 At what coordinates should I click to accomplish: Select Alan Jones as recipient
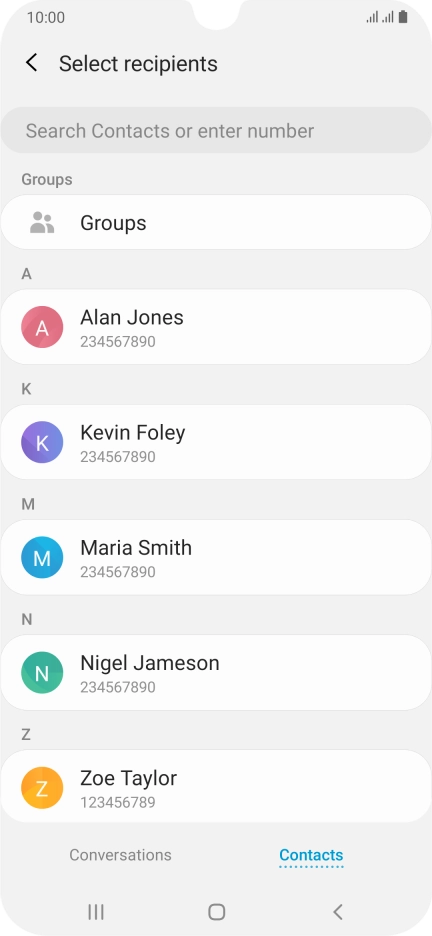[x=216, y=327]
